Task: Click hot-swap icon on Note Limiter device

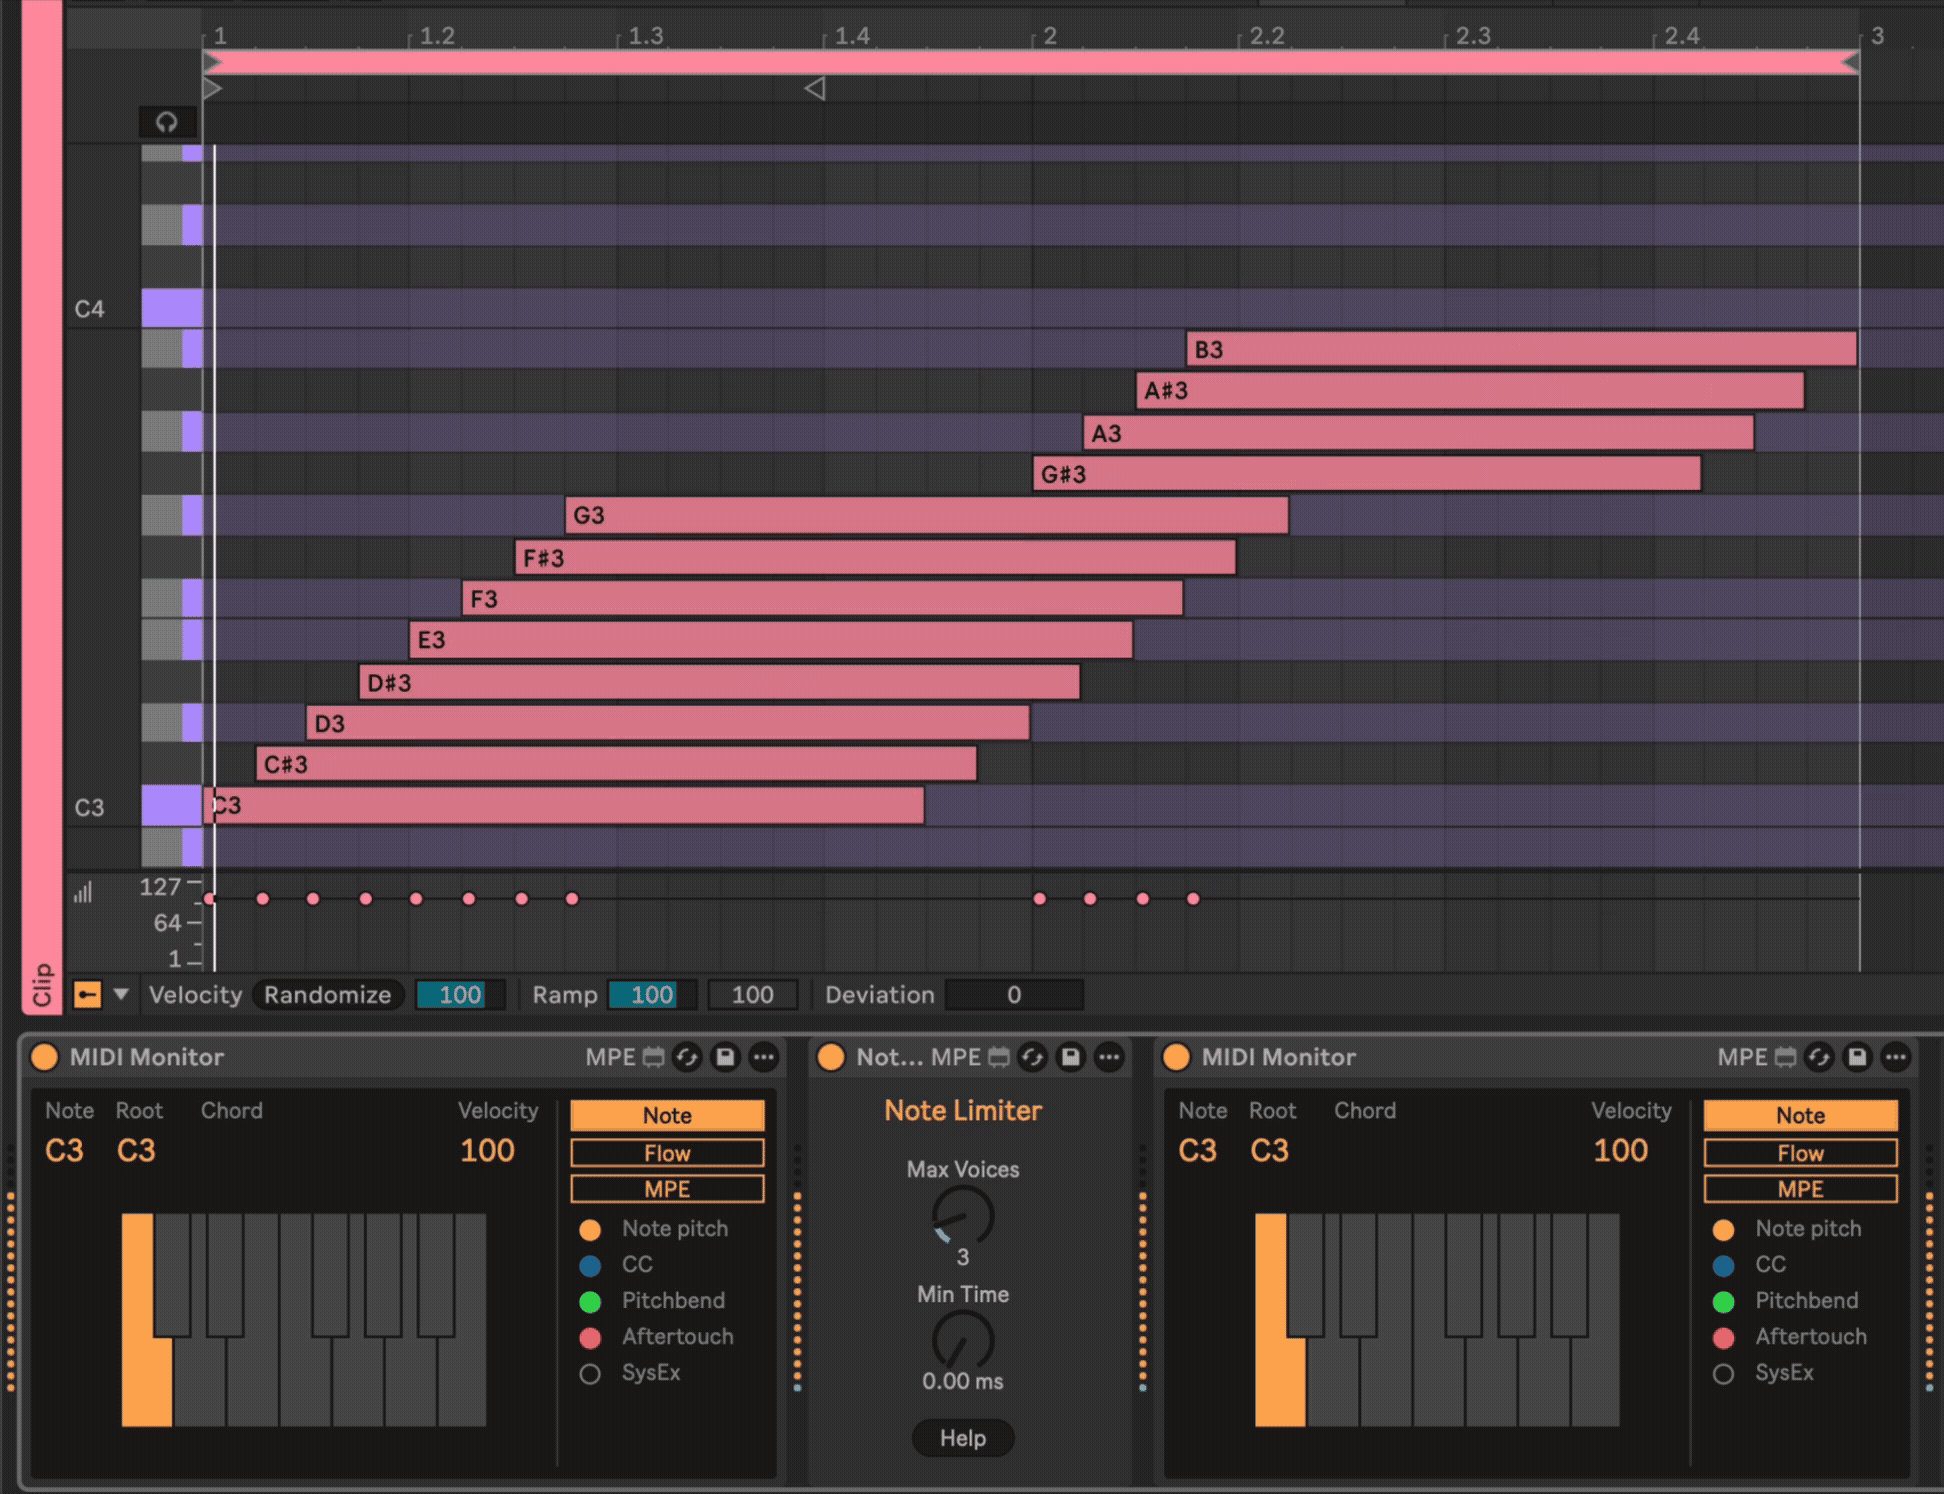Action: [1033, 1057]
